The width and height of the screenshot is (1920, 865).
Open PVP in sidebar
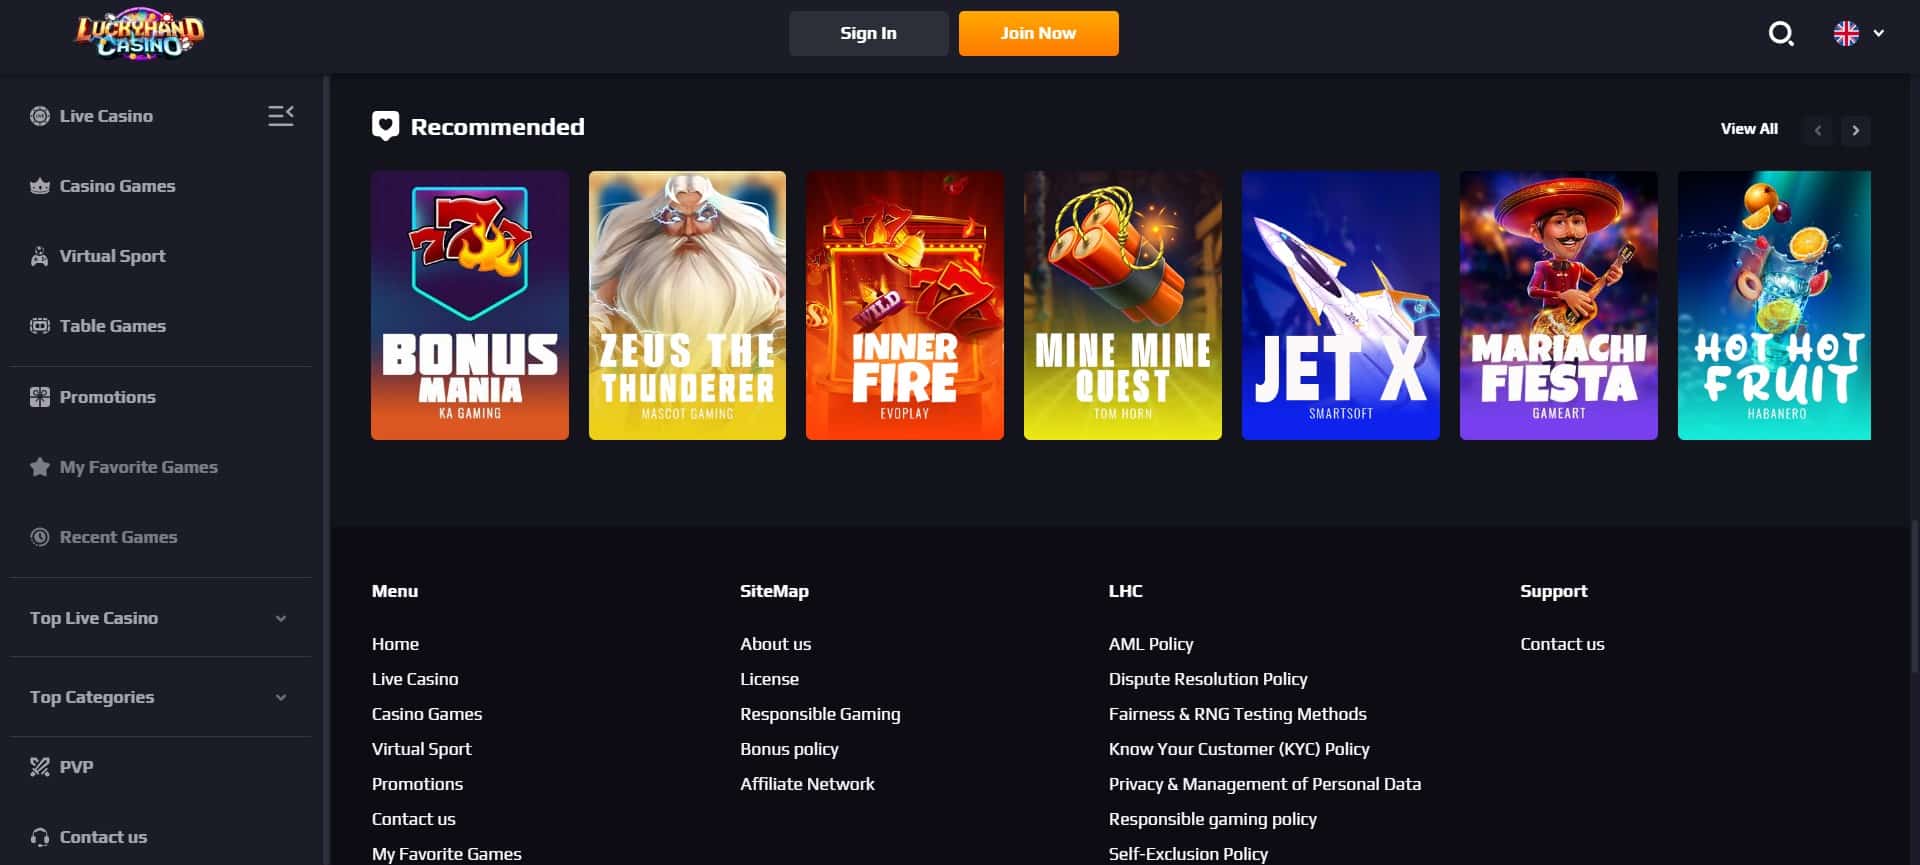click(76, 767)
